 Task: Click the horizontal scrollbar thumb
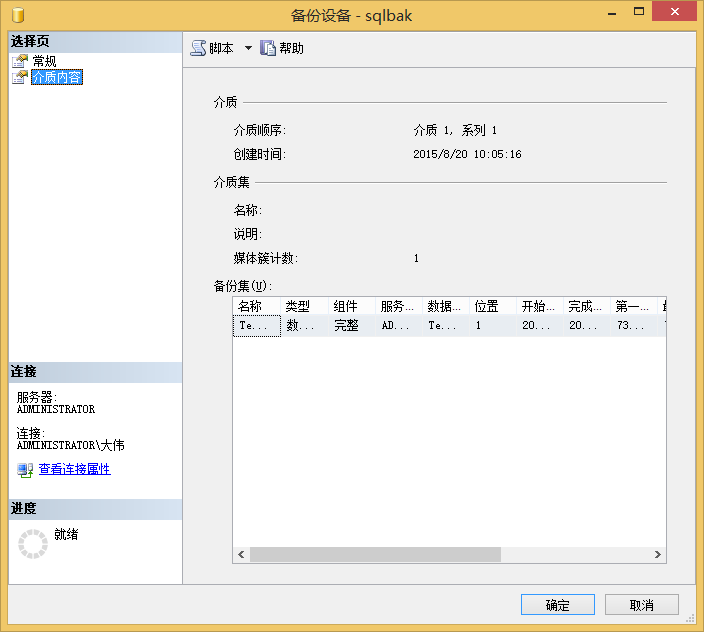point(375,554)
